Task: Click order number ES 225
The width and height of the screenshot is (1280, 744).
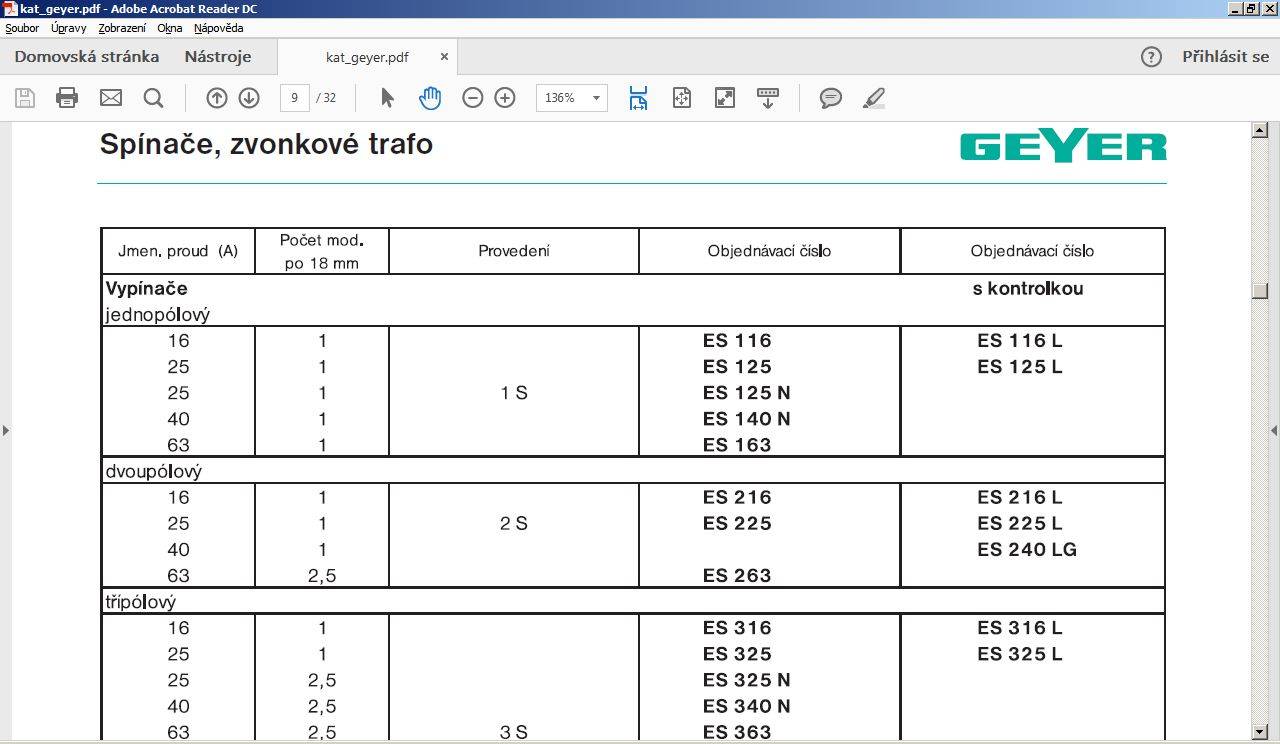Action: pos(737,523)
